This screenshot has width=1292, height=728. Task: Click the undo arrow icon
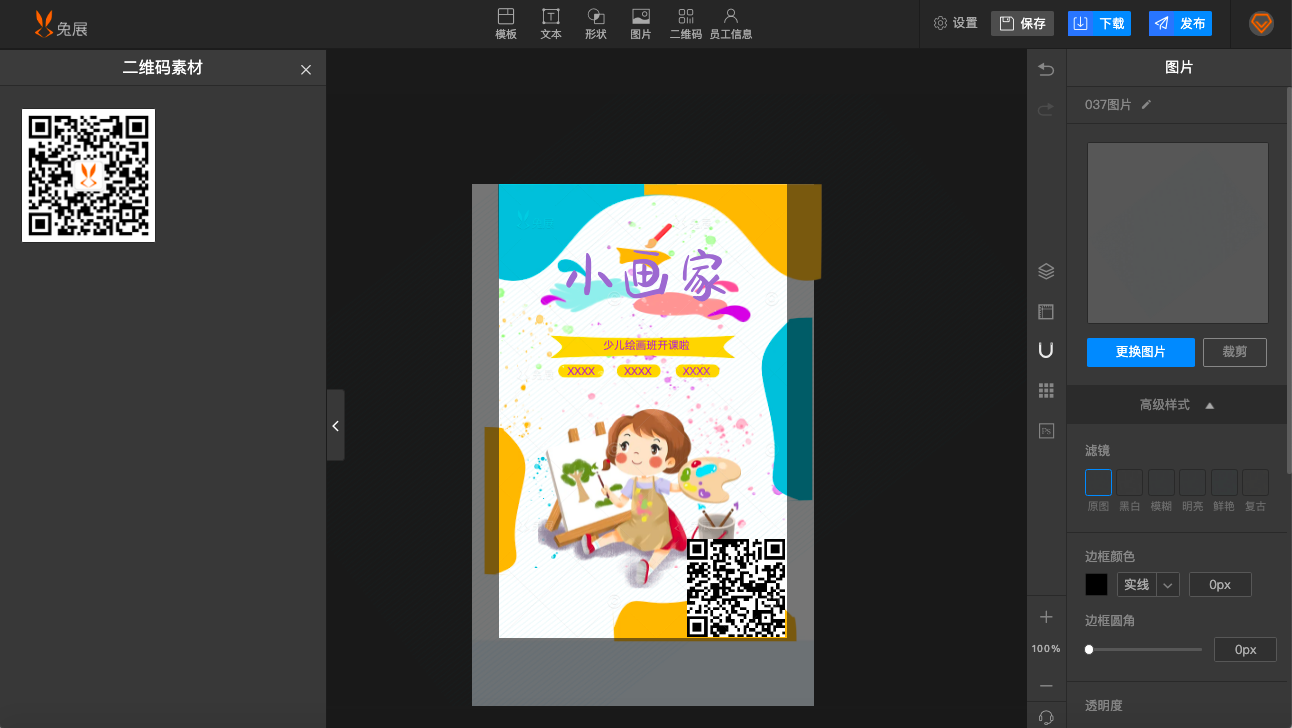pos(1046,69)
